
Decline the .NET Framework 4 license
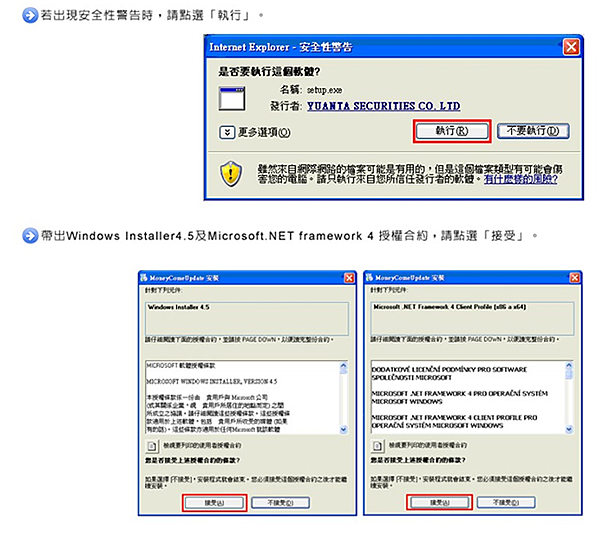tap(506, 502)
